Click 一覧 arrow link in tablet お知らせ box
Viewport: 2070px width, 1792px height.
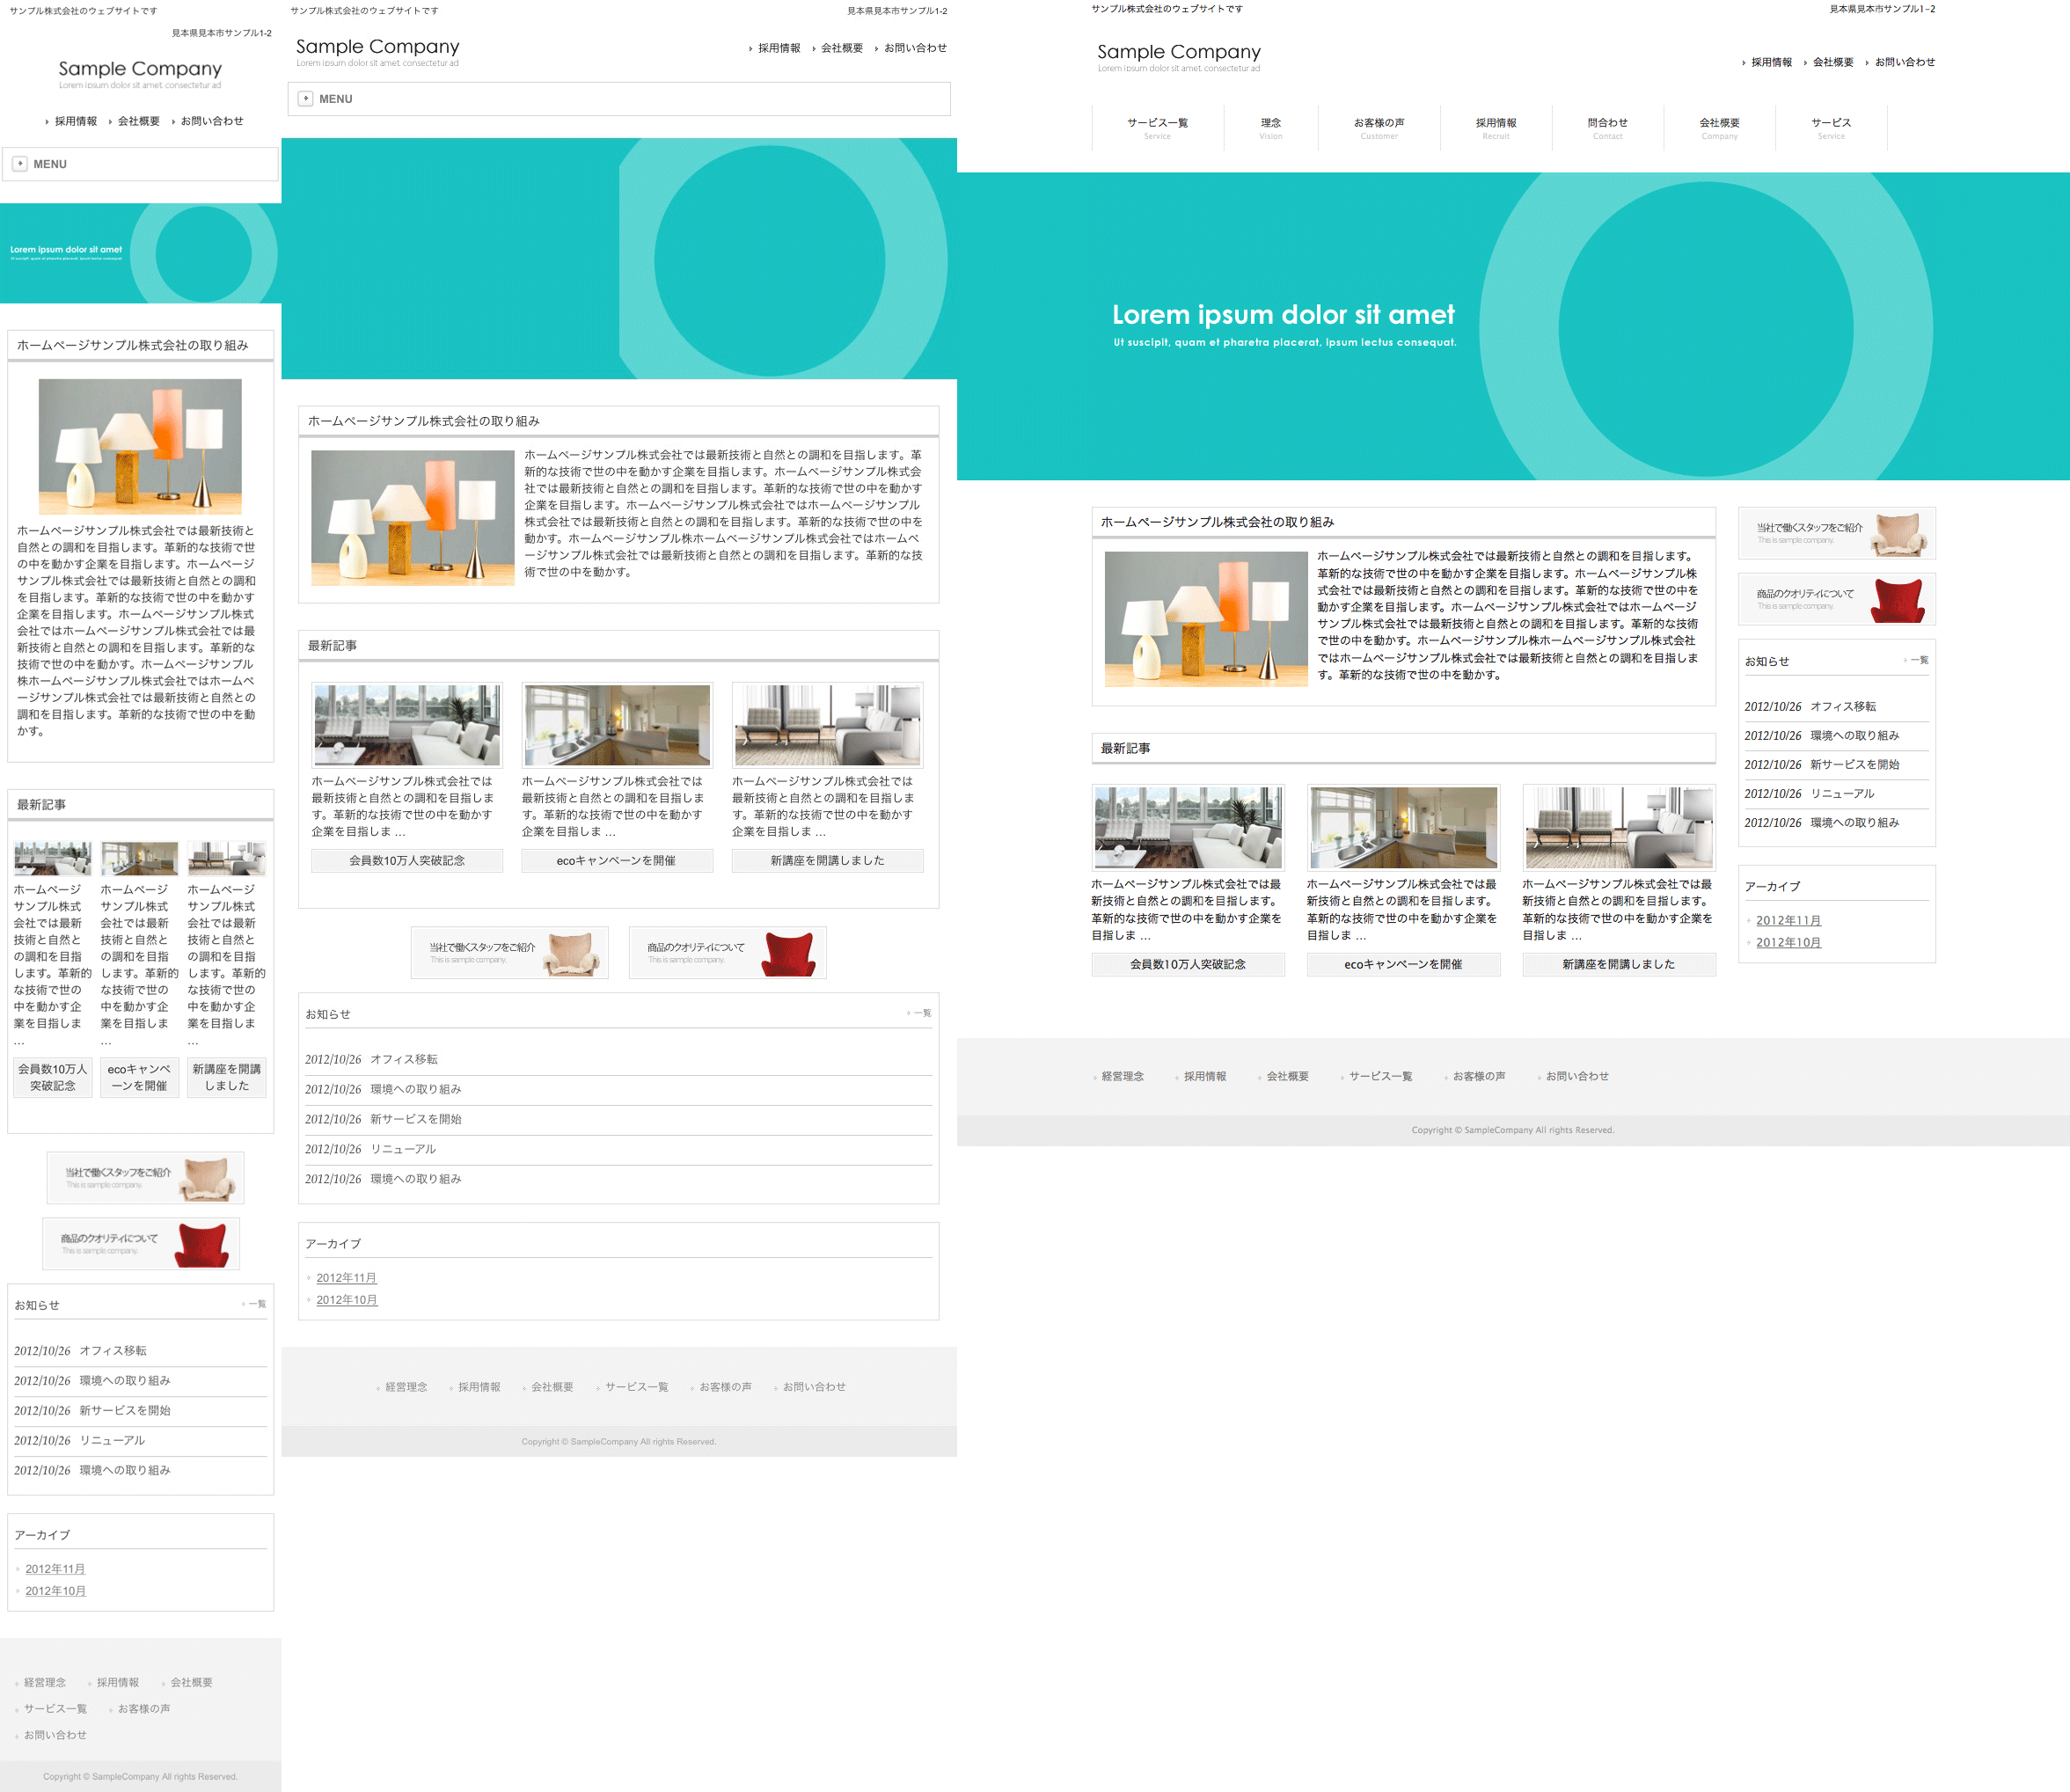921,1013
